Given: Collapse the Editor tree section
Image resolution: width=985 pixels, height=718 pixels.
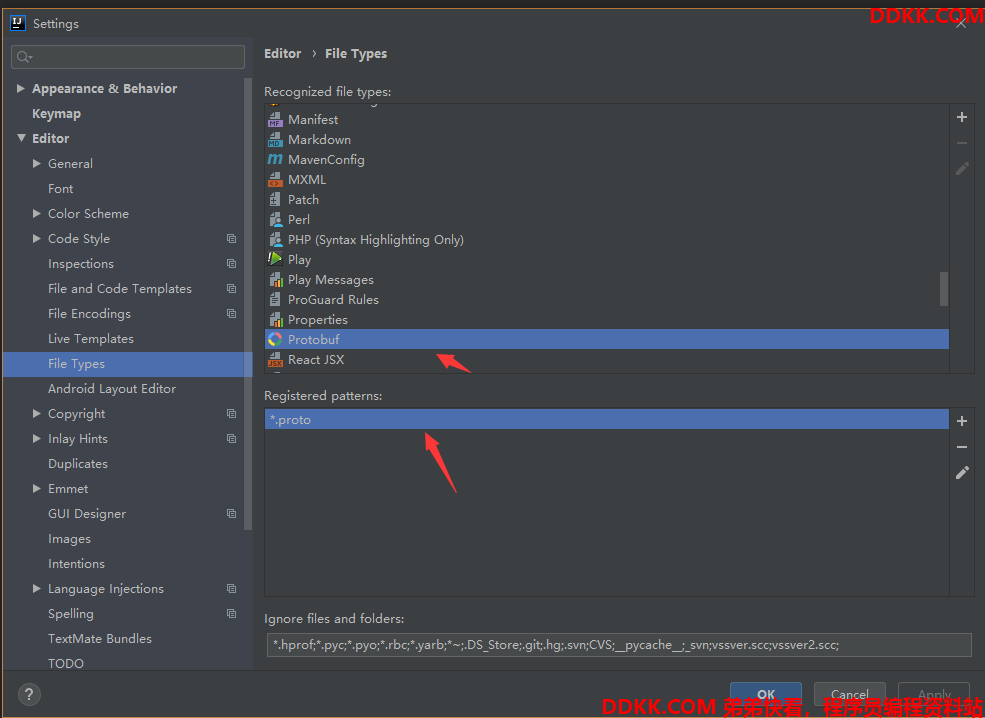Looking at the screenshot, I should [x=21, y=139].
